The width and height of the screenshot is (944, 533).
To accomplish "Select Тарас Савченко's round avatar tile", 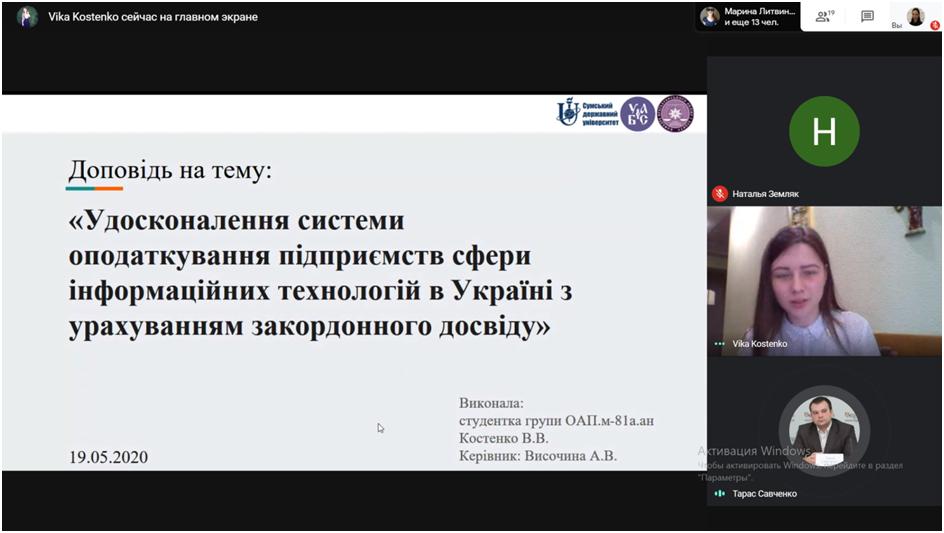I will coord(824,430).
